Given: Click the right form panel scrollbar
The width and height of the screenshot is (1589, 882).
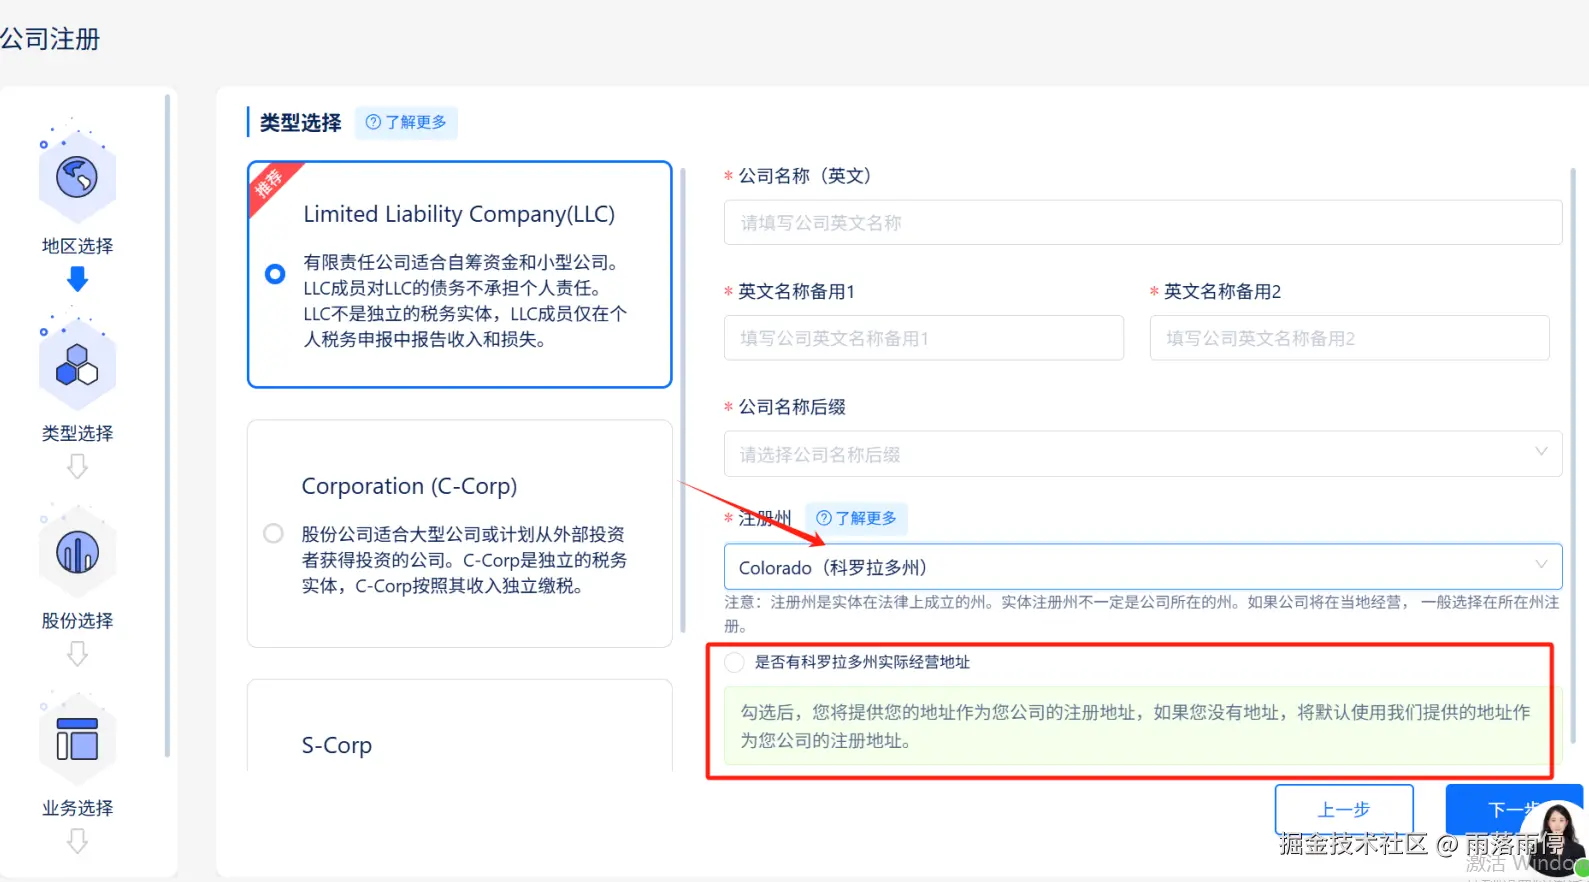Looking at the screenshot, I should (1572, 455).
